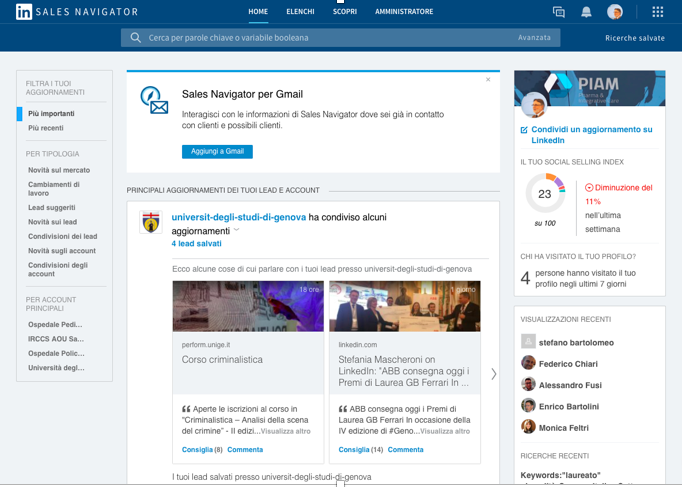Show next shared updates with right chevron

tap(494, 374)
